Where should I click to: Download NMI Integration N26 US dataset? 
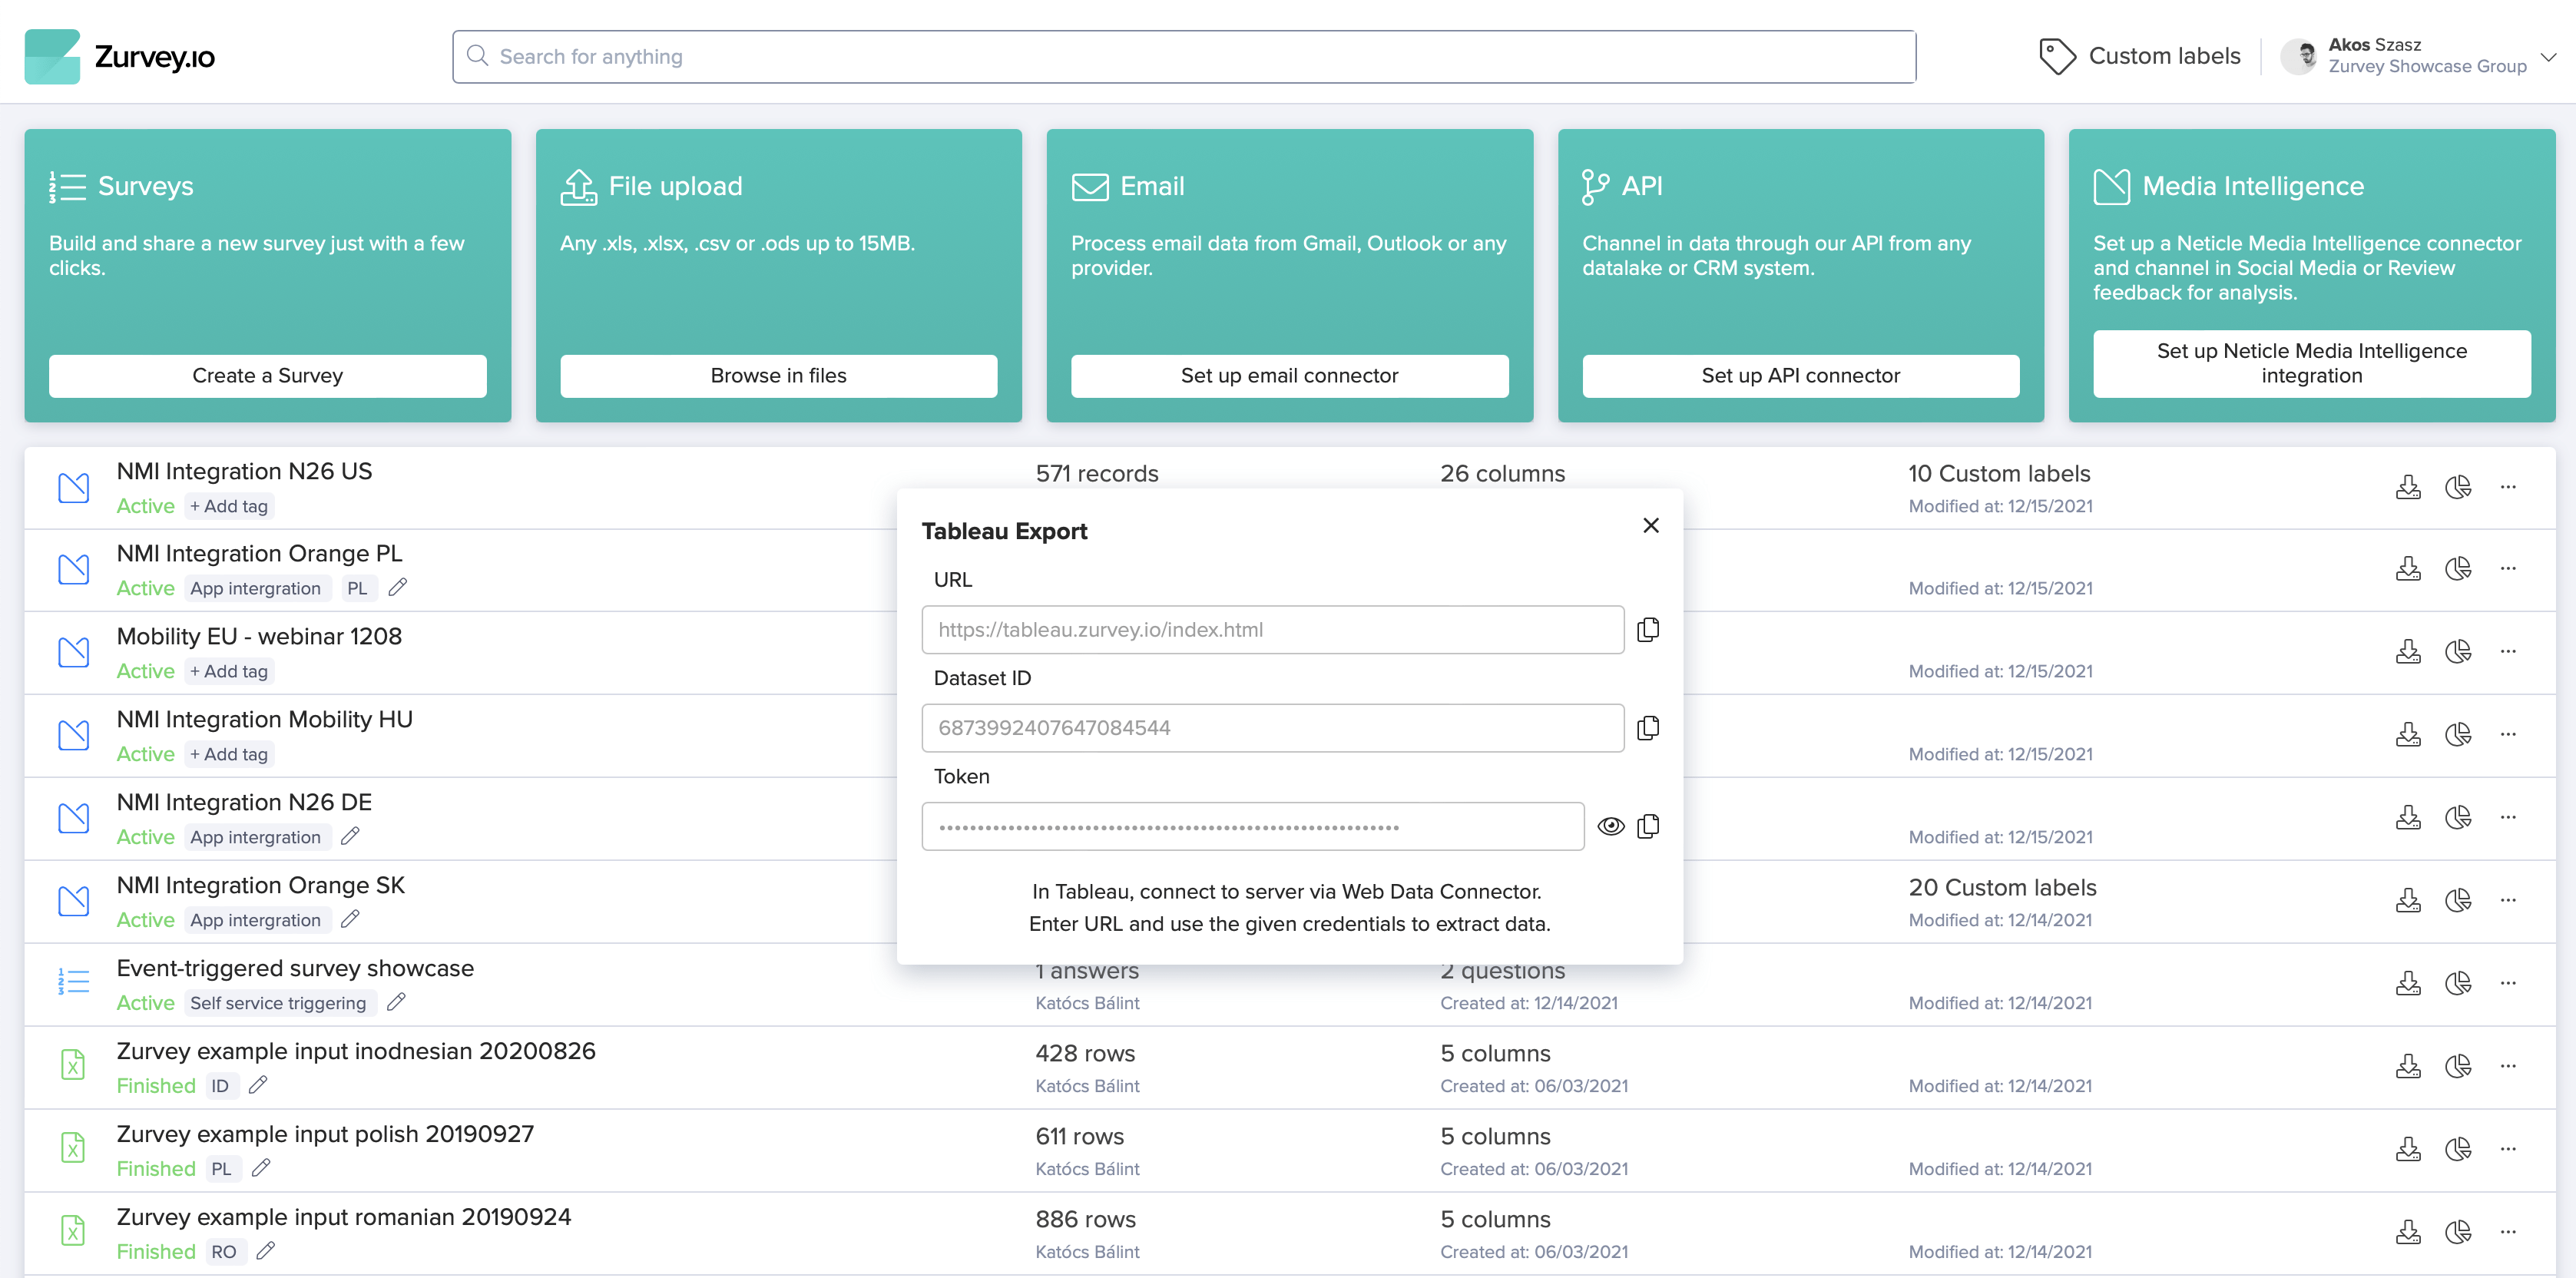(2408, 487)
